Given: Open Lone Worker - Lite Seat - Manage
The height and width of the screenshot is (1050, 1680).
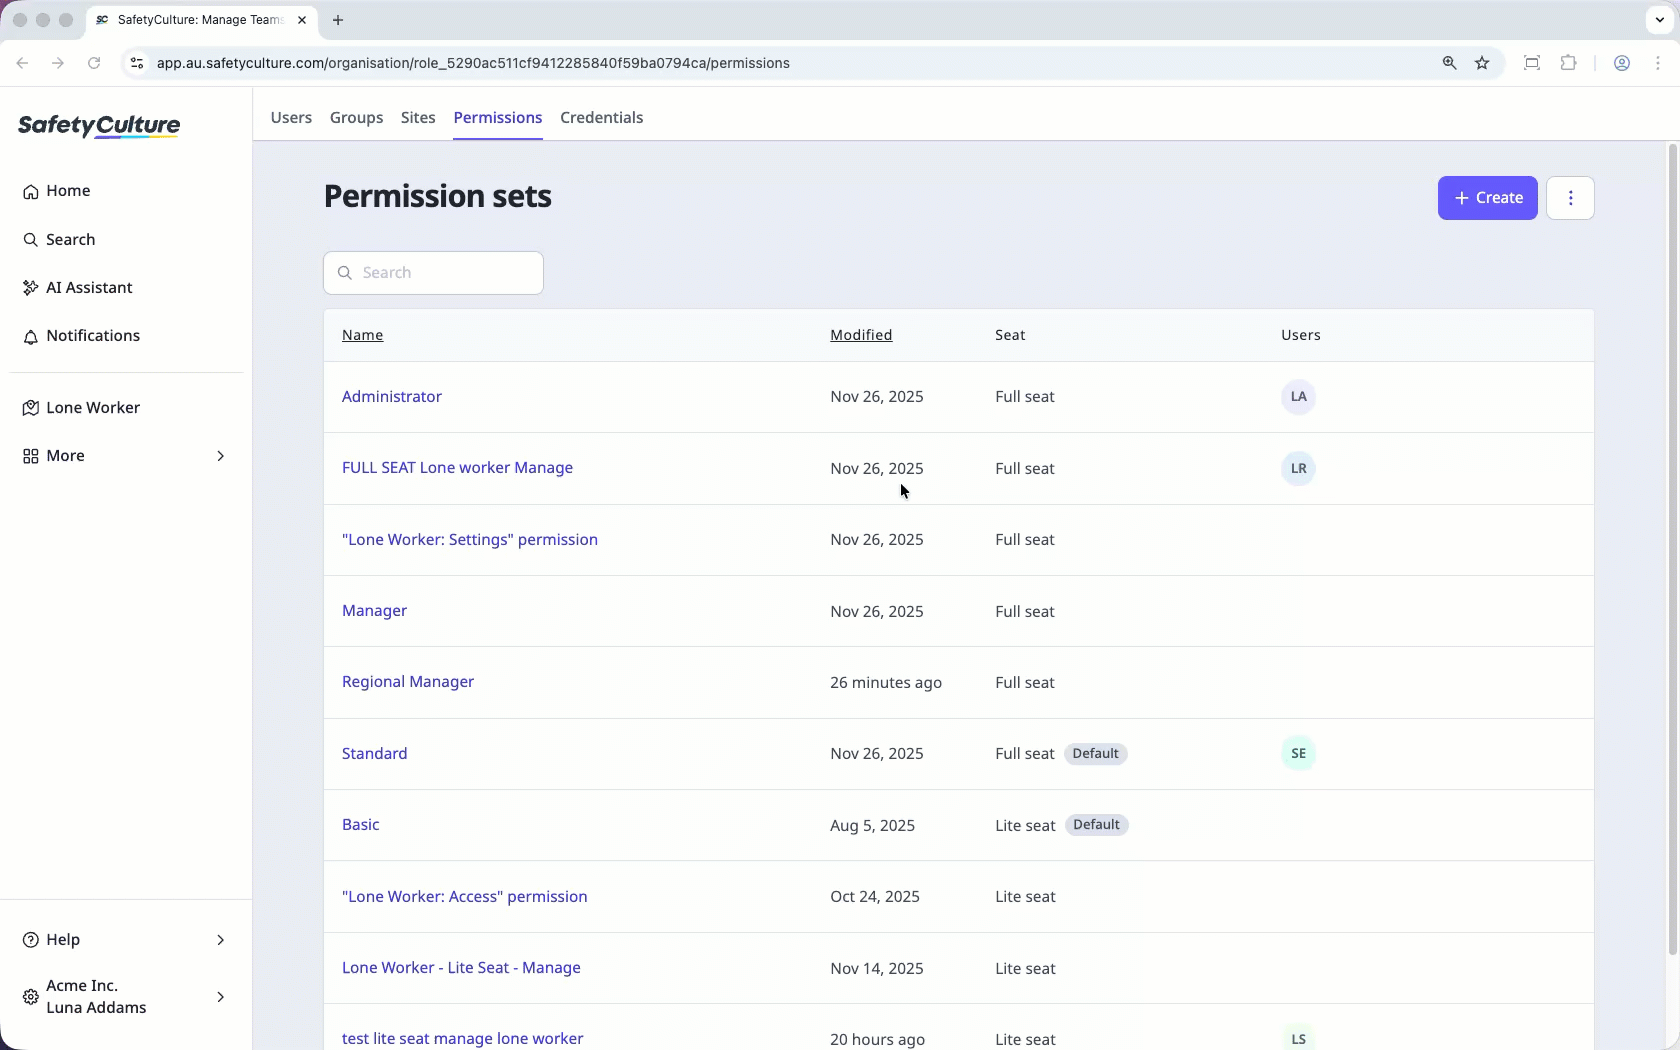Looking at the screenshot, I should pos(461,968).
